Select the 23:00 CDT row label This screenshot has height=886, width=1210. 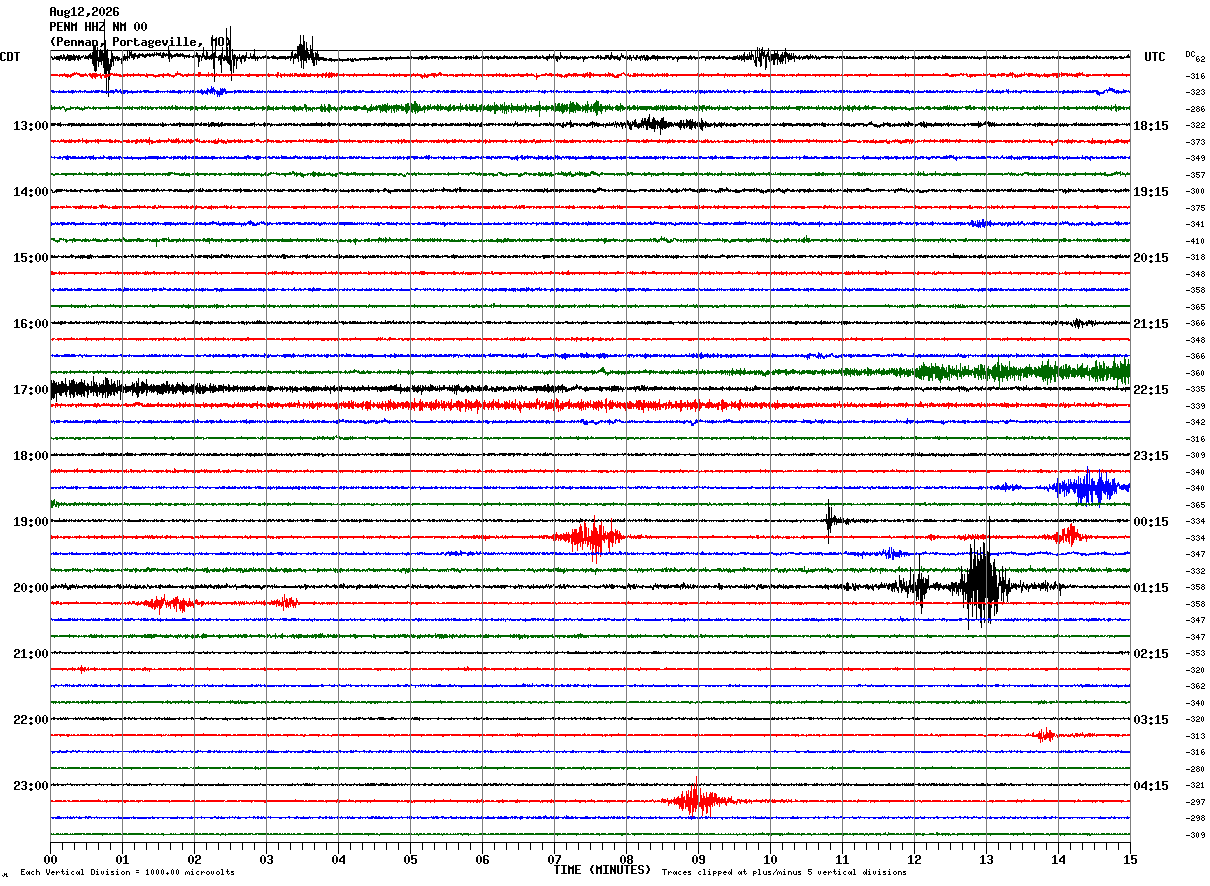click(30, 786)
